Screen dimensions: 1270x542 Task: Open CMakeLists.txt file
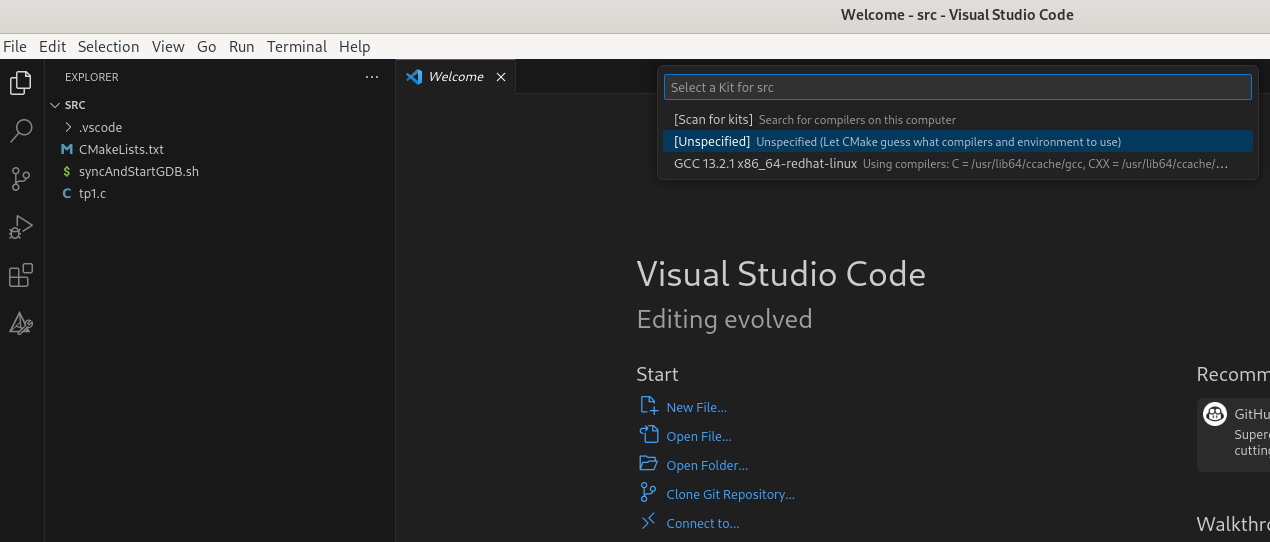pos(120,149)
